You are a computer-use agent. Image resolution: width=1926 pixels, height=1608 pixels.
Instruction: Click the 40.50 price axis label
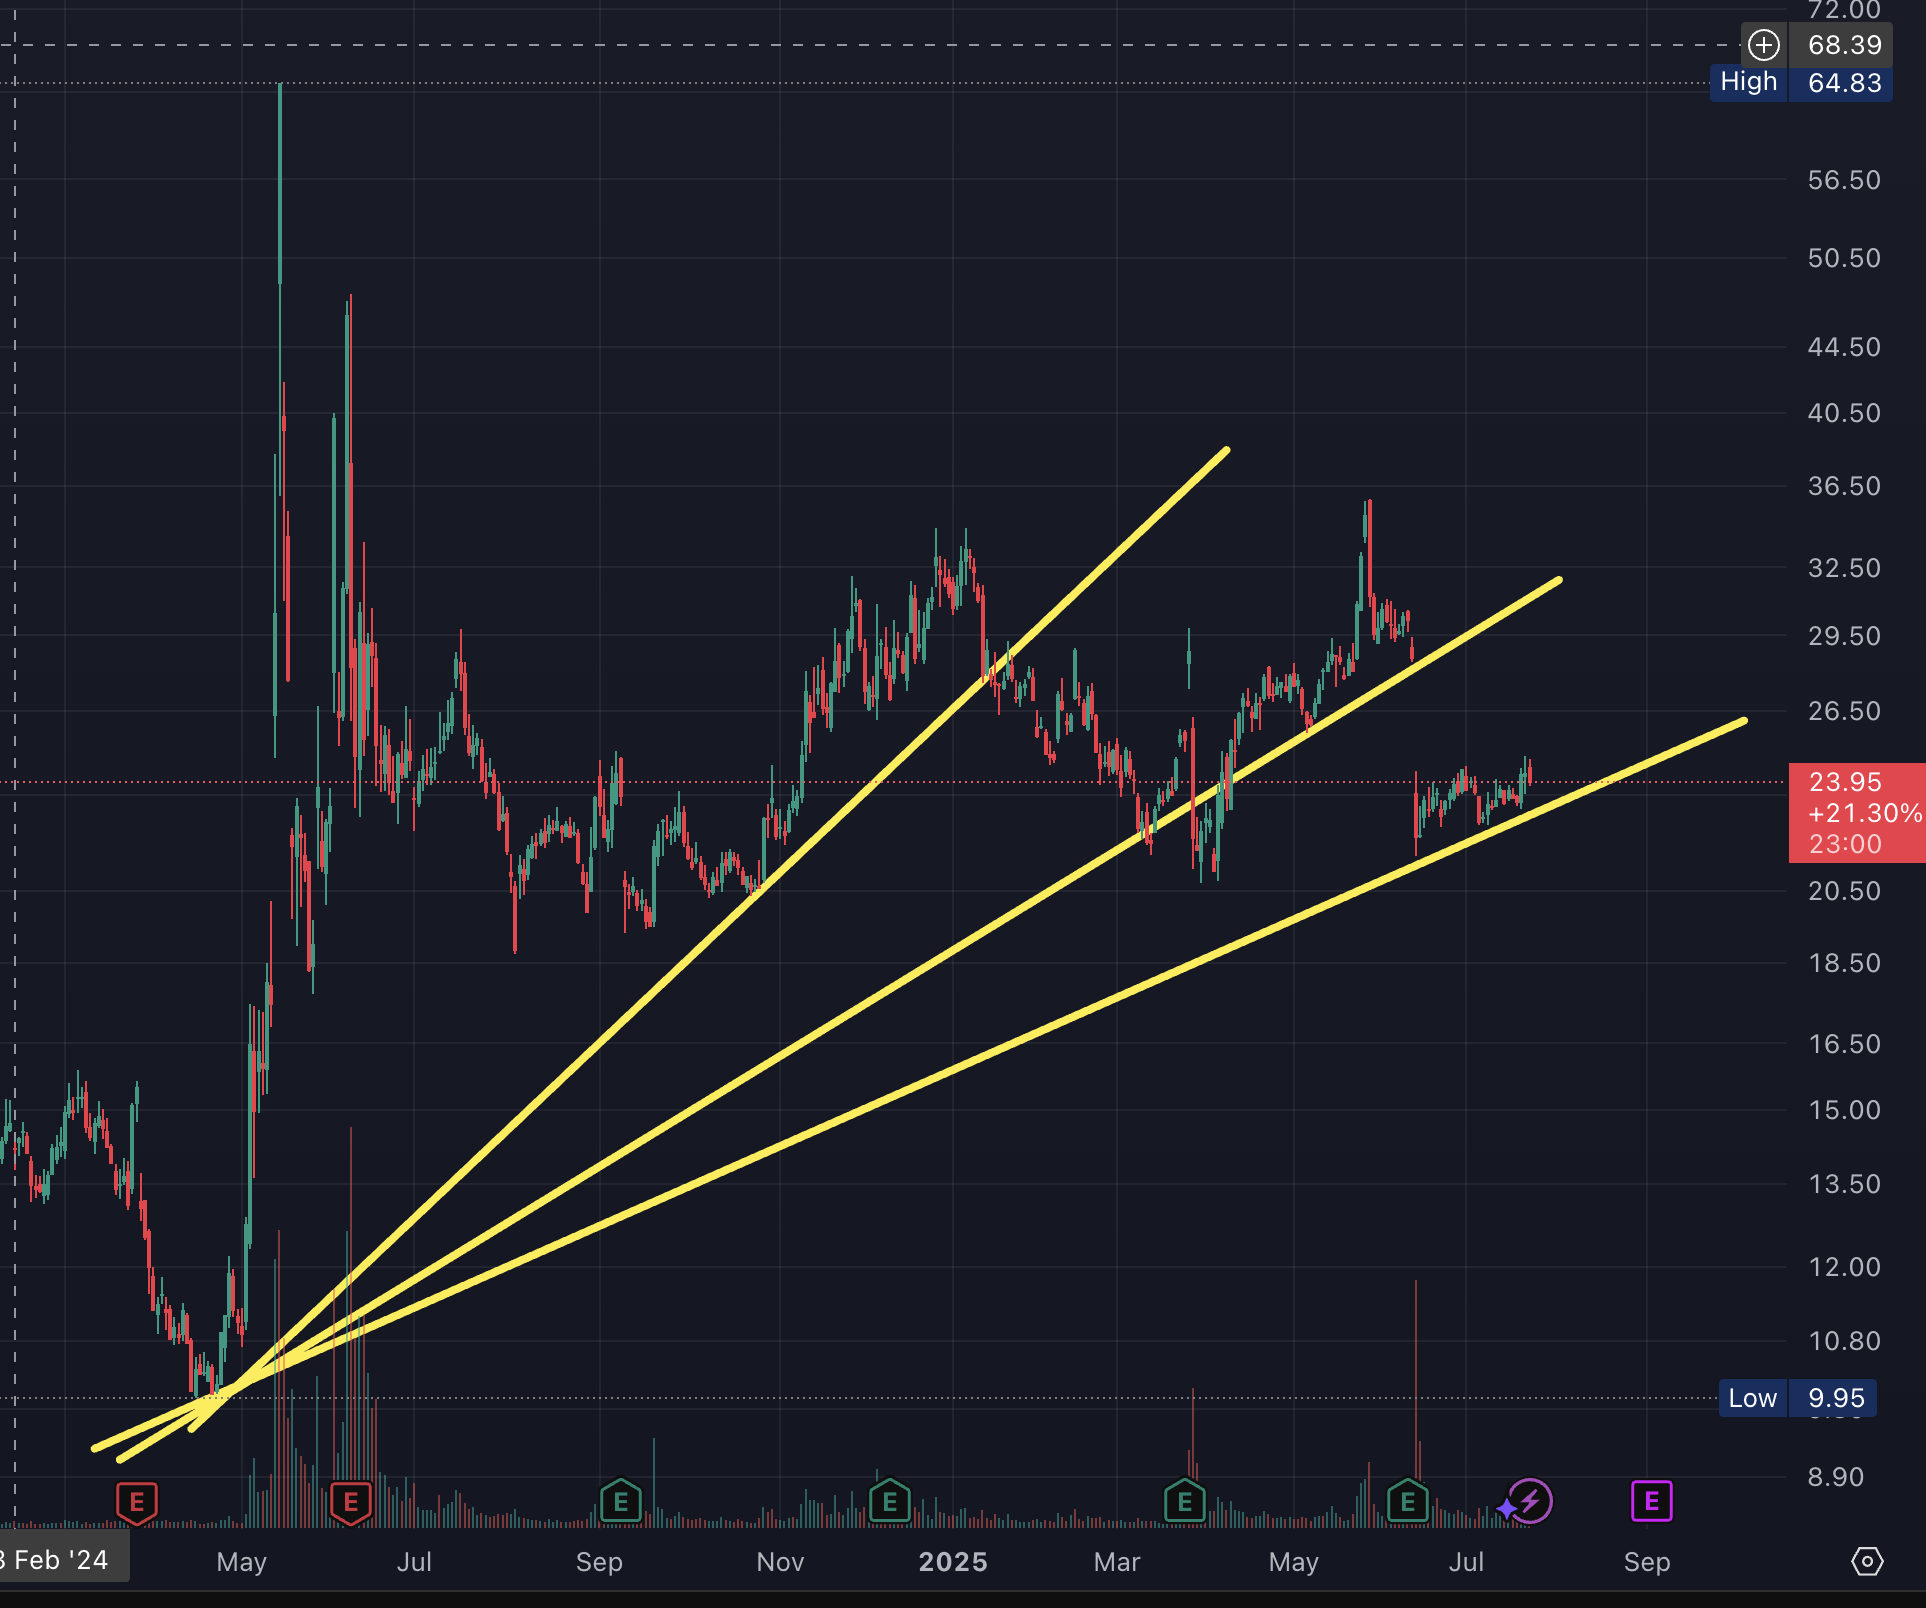[x=1844, y=413]
